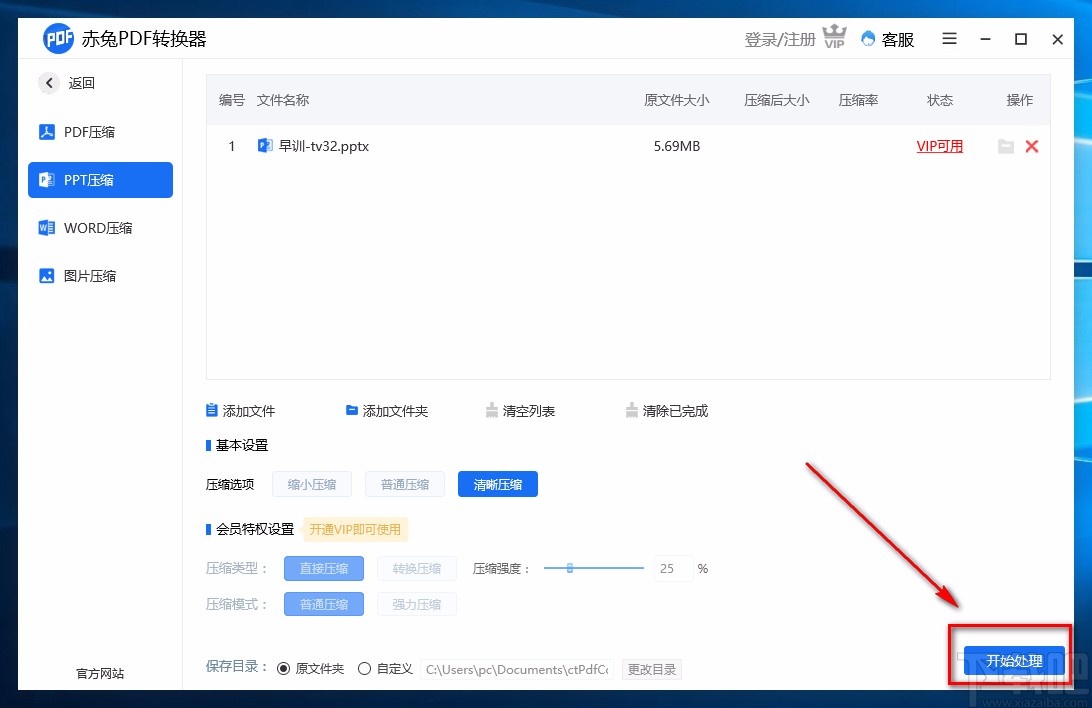Delete 早训-tv32.pptx using the red X icon

point(1032,146)
